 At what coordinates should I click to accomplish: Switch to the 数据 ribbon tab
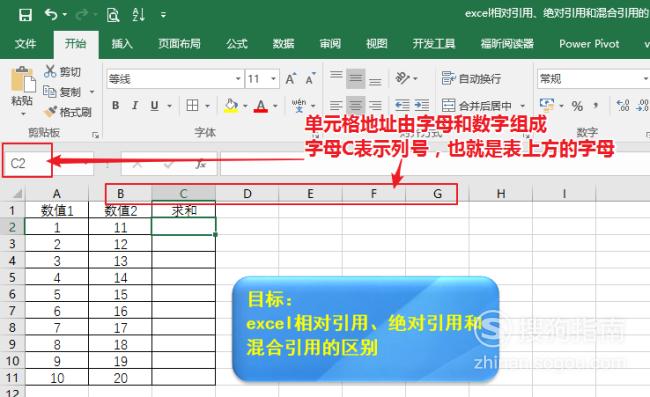283,44
